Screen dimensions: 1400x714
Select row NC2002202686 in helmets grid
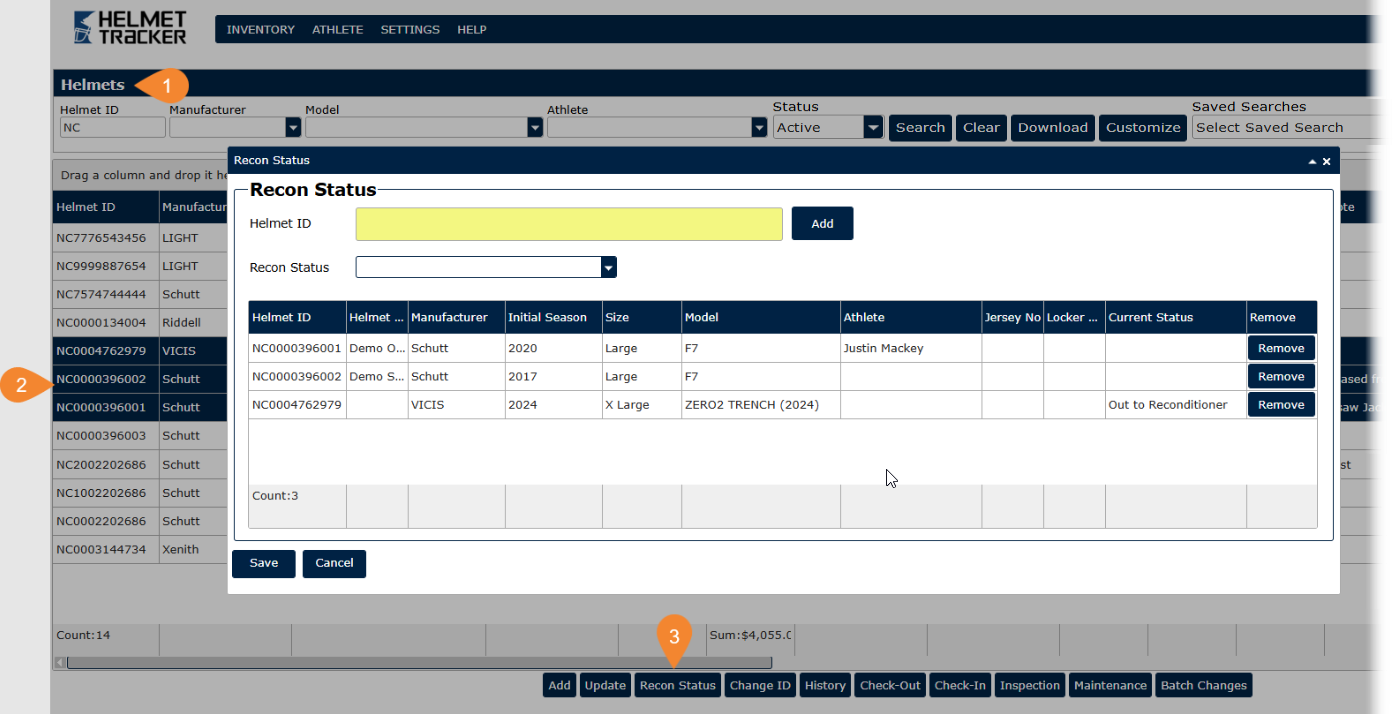(x=140, y=465)
